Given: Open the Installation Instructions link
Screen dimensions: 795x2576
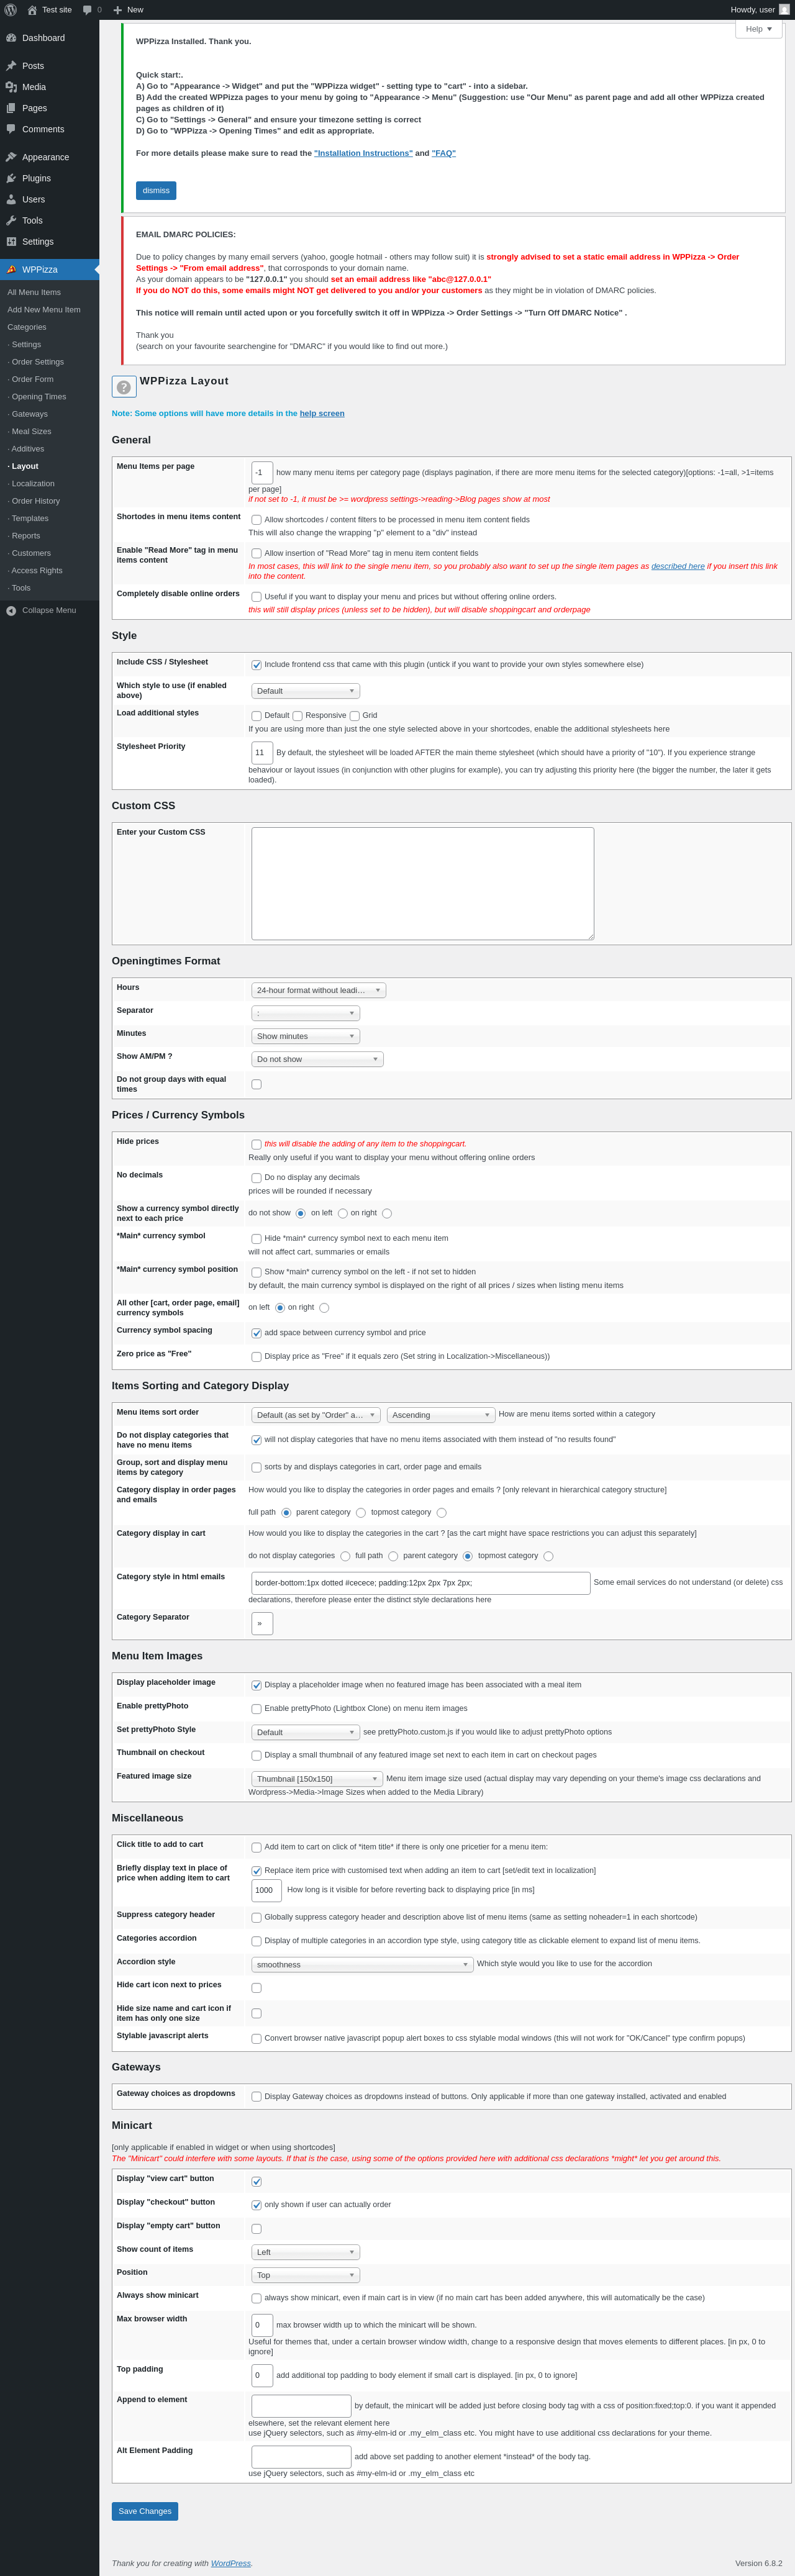Looking at the screenshot, I should click(363, 153).
